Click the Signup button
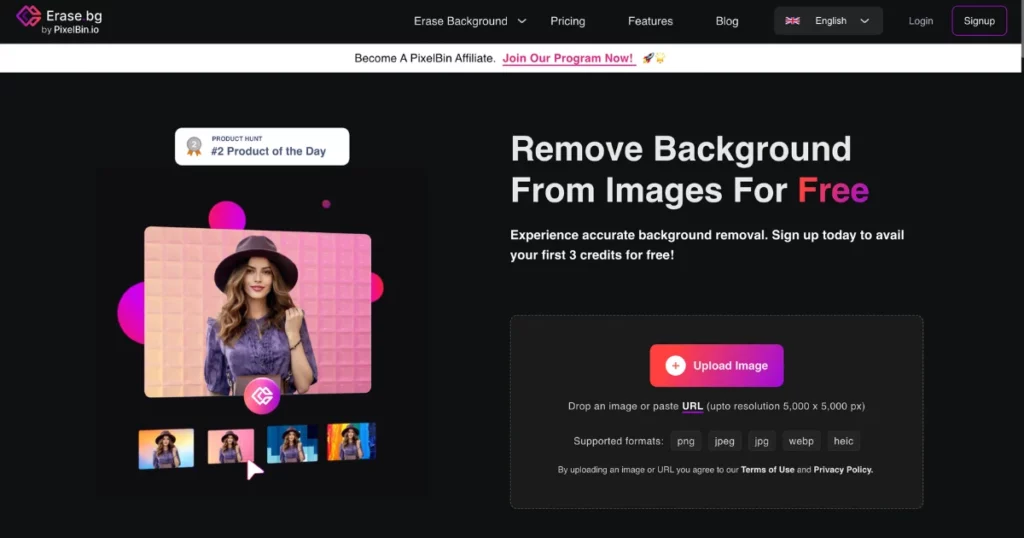Image resolution: width=1024 pixels, height=538 pixels. (979, 21)
